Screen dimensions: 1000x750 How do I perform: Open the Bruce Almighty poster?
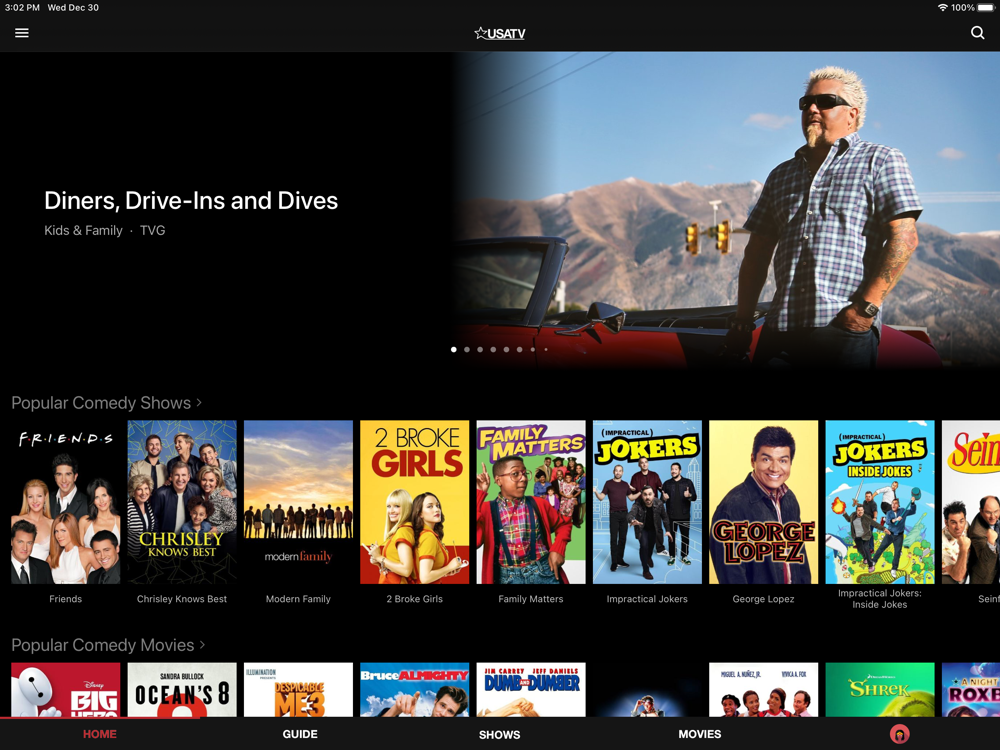point(415,689)
